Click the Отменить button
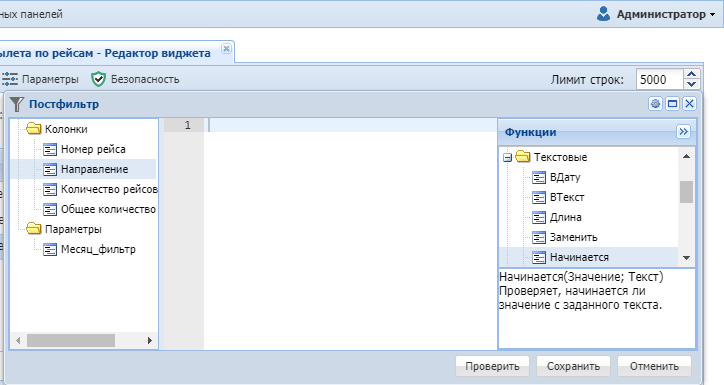Image resolution: width=724 pixels, height=385 pixels. click(654, 366)
